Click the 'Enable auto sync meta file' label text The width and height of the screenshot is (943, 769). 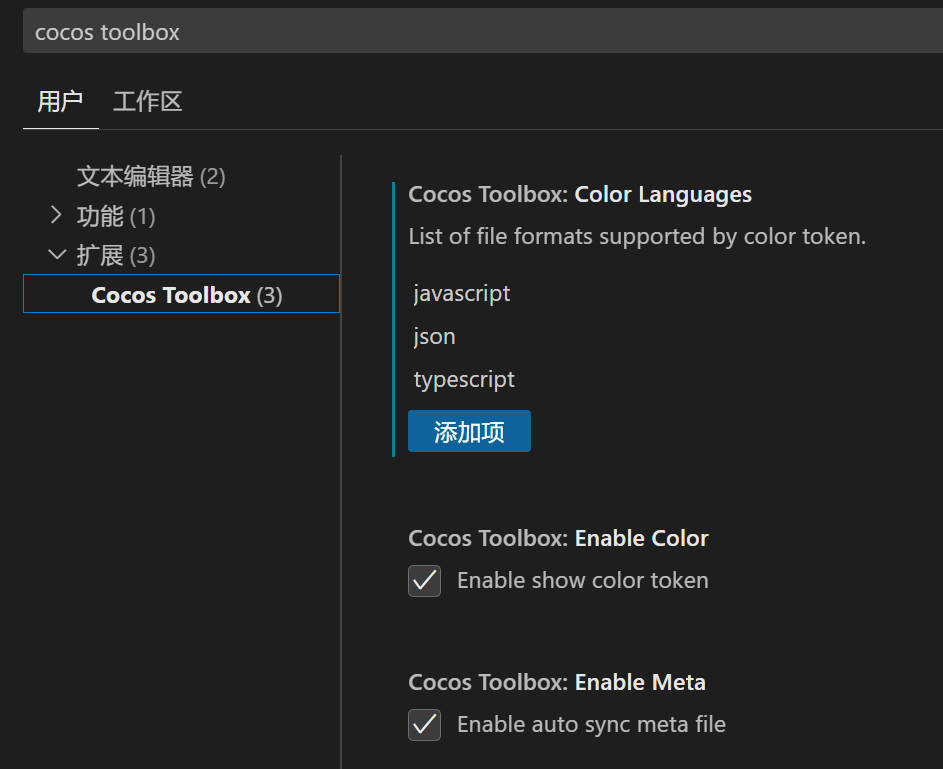tap(591, 724)
